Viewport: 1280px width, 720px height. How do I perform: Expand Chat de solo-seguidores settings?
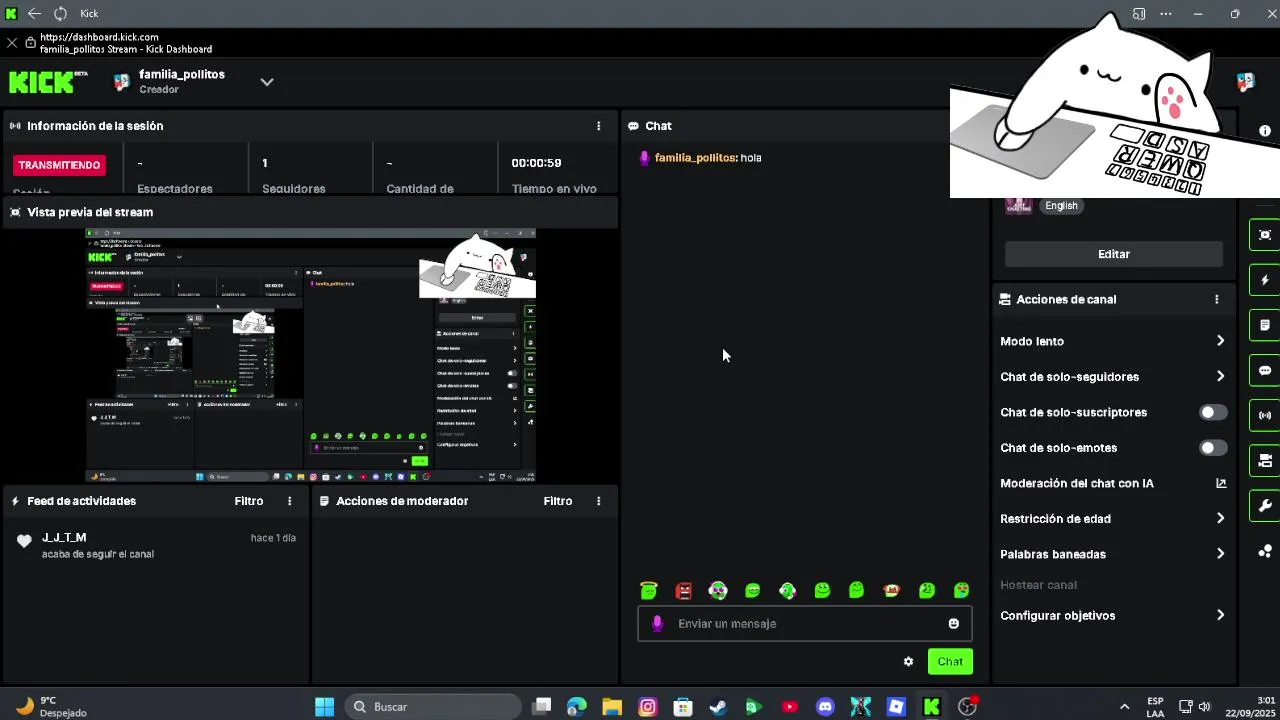1112,377
